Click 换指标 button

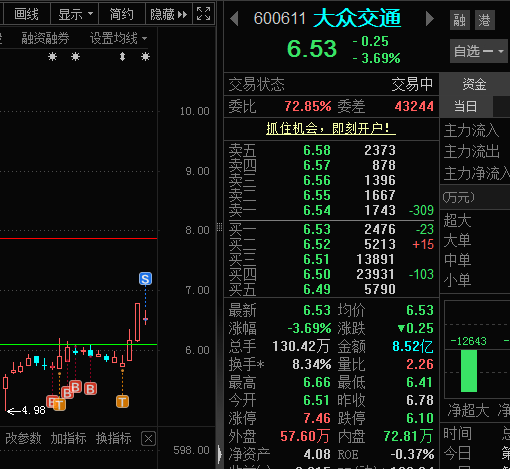[114, 438]
